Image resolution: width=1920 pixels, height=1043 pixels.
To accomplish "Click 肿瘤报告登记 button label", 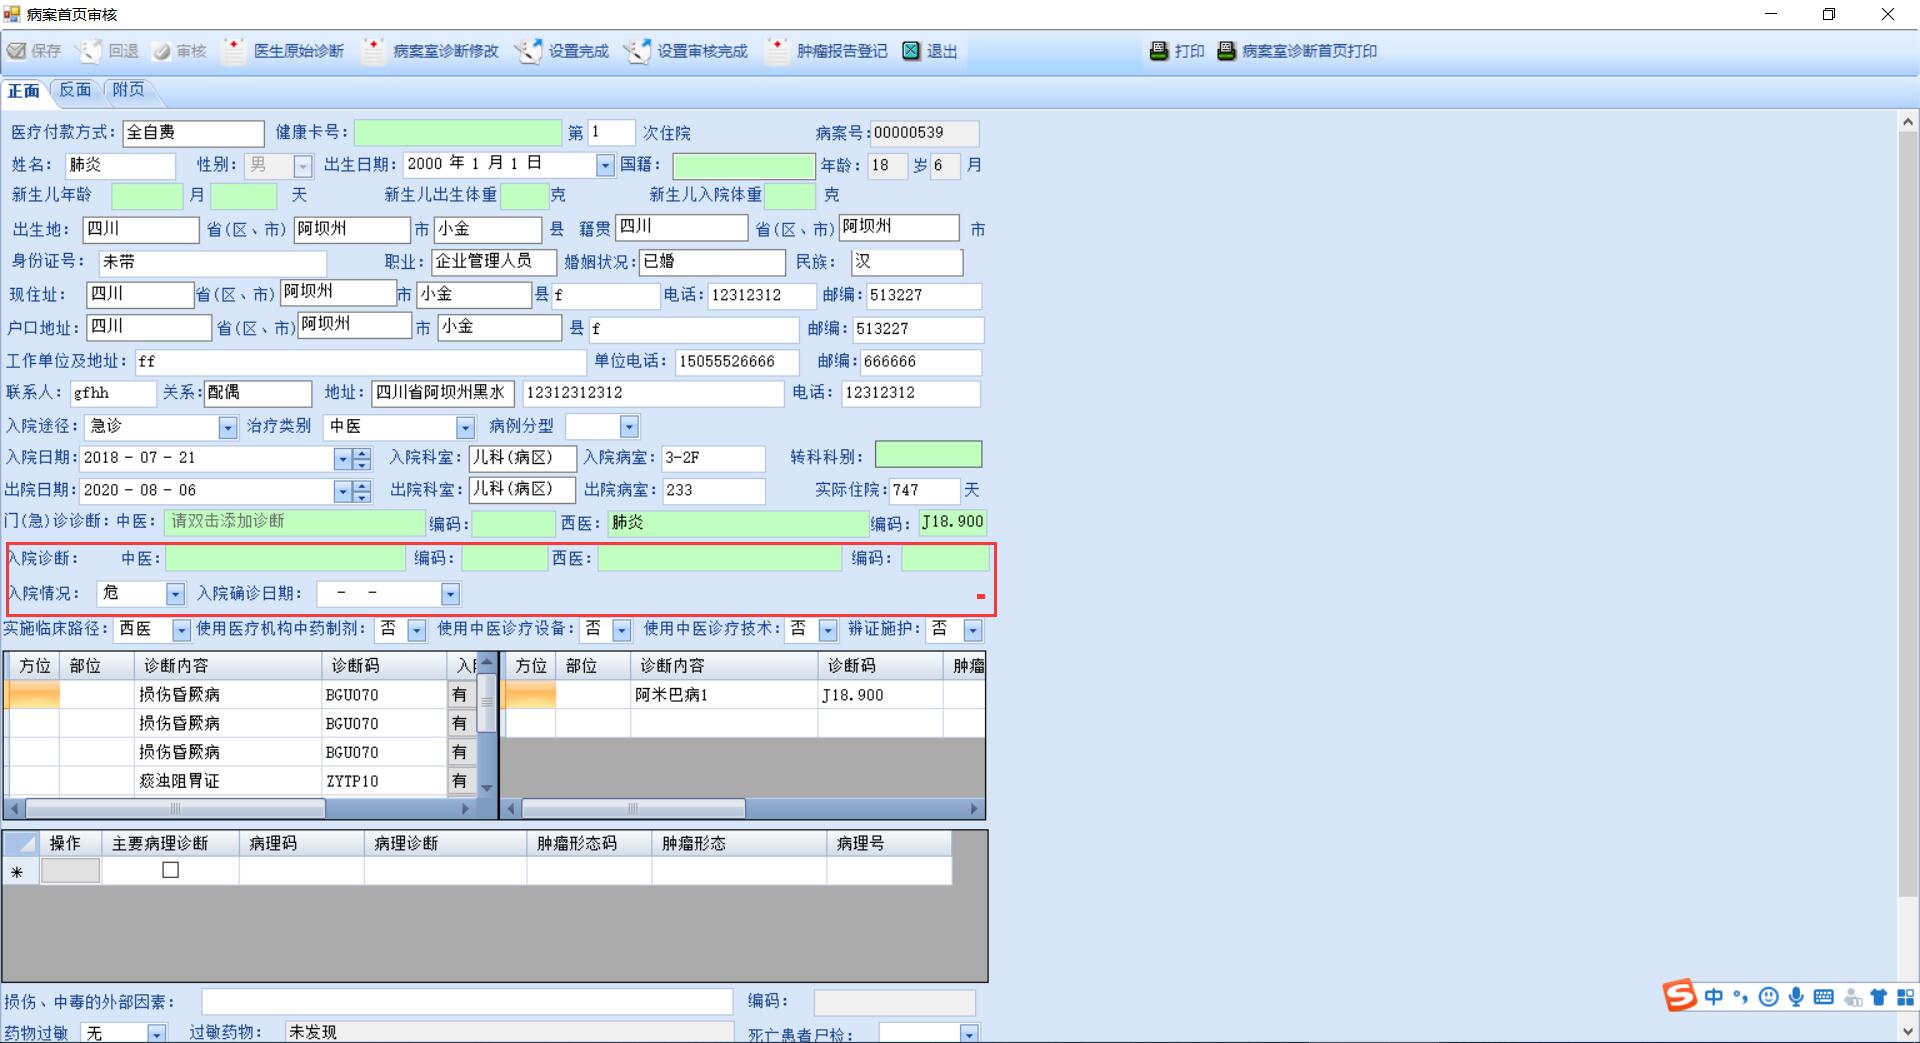I will coord(842,51).
